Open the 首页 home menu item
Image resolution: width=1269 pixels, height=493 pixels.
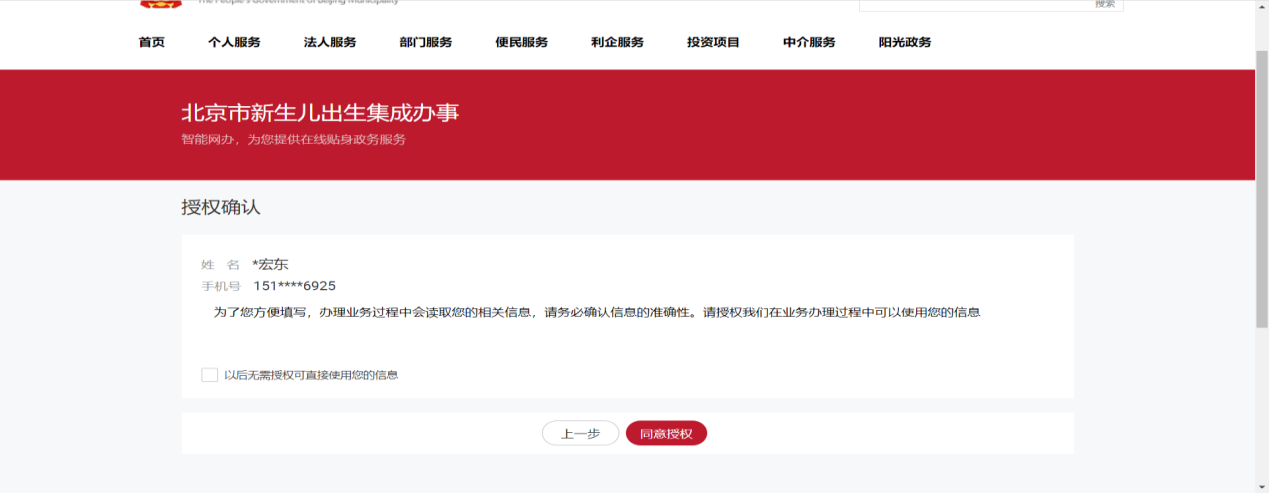pyautogui.click(x=152, y=42)
